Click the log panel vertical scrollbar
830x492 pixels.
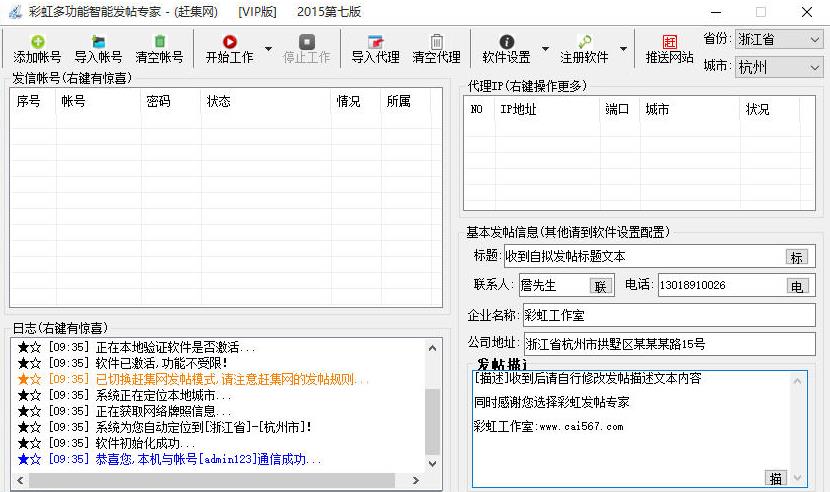point(432,410)
